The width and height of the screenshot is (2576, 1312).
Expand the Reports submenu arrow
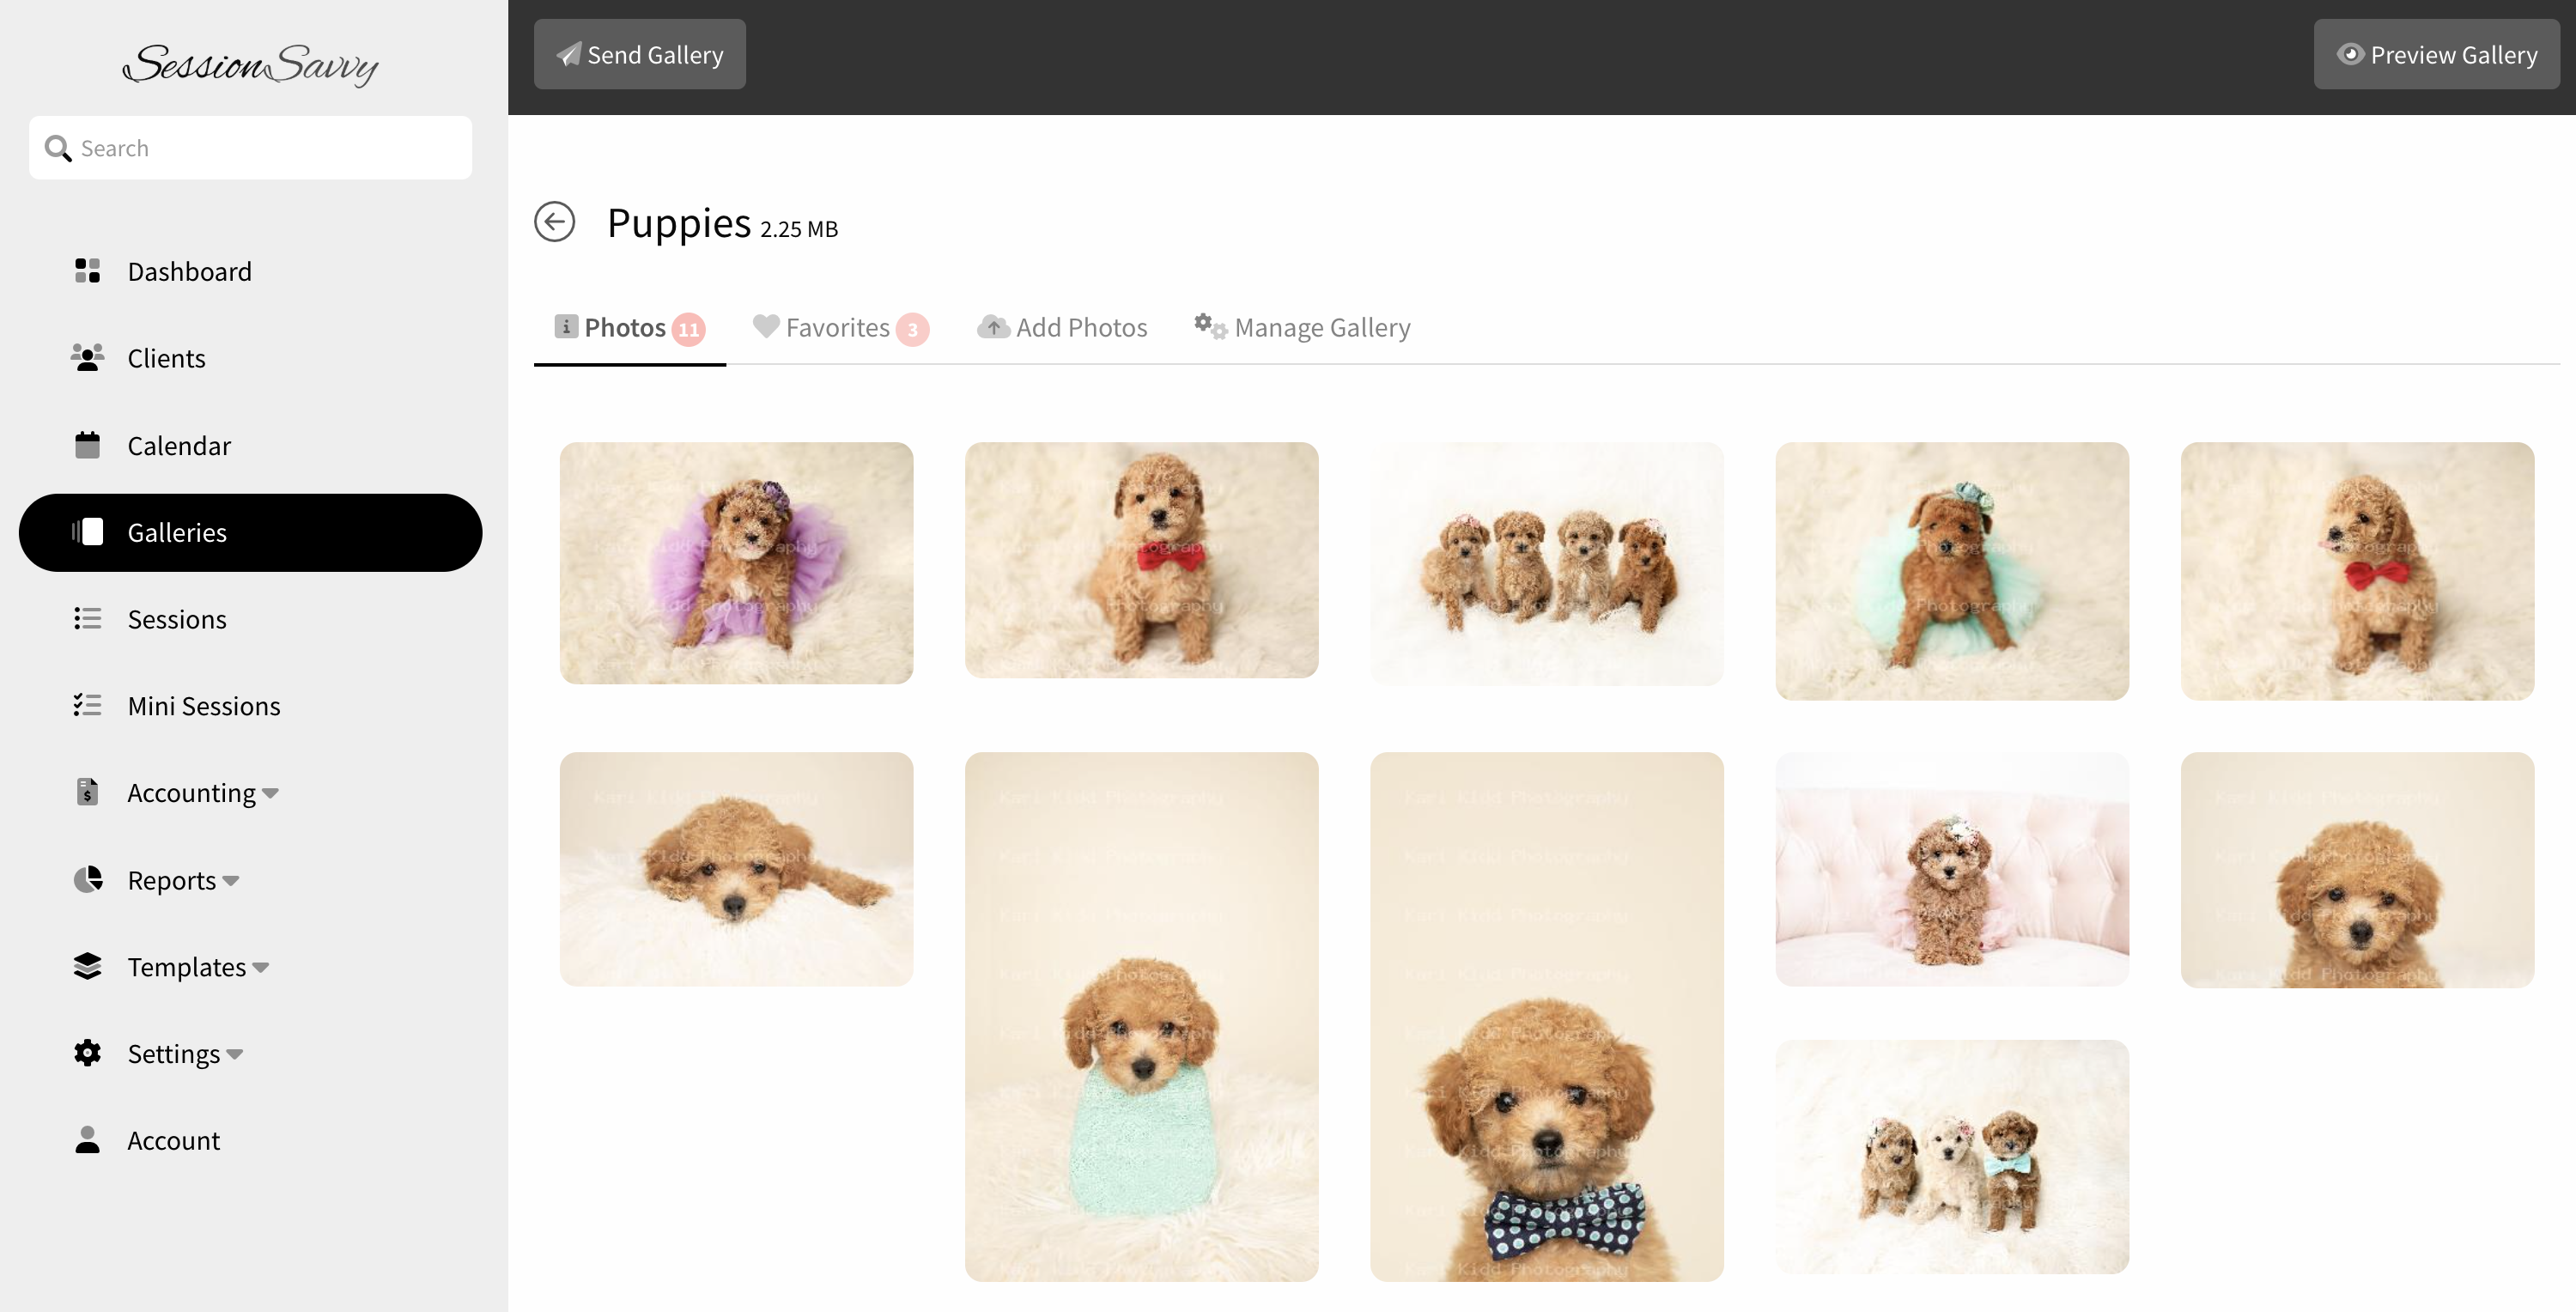pyautogui.click(x=231, y=881)
